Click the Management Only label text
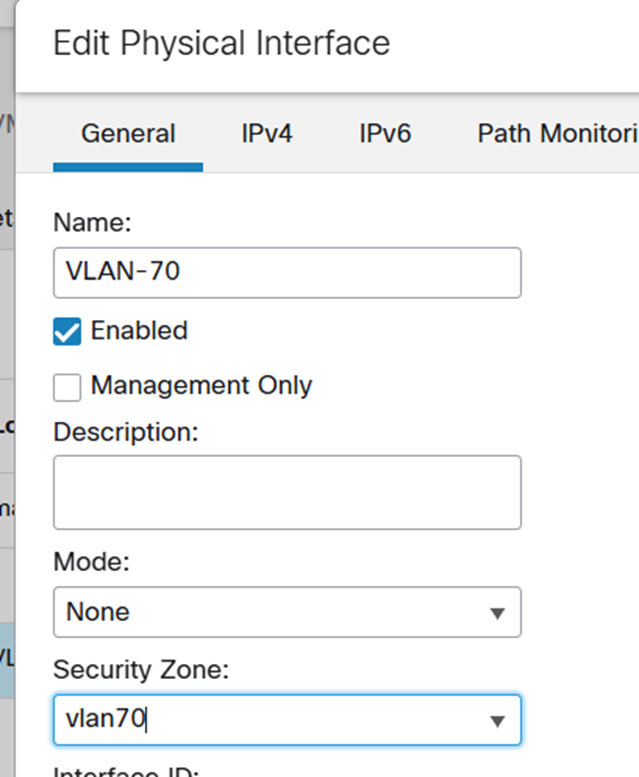This screenshot has height=777, width=639. [201, 386]
